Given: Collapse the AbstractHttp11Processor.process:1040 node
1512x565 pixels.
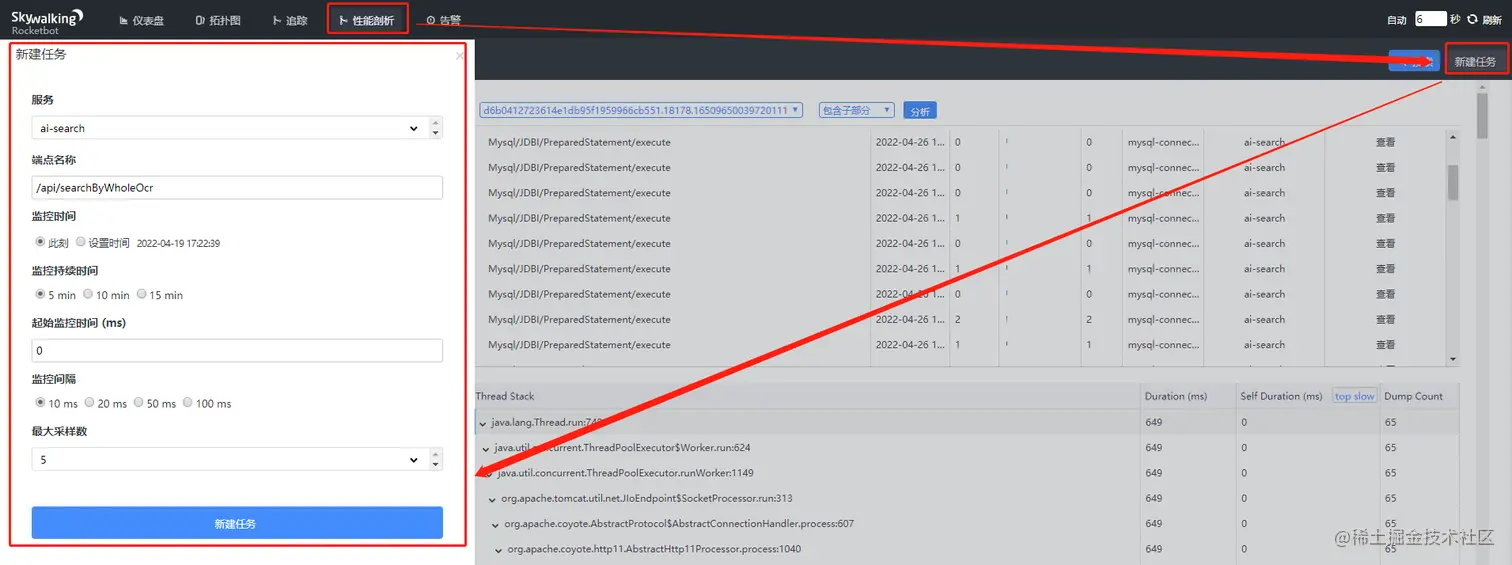Looking at the screenshot, I should (x=499, y=550).
